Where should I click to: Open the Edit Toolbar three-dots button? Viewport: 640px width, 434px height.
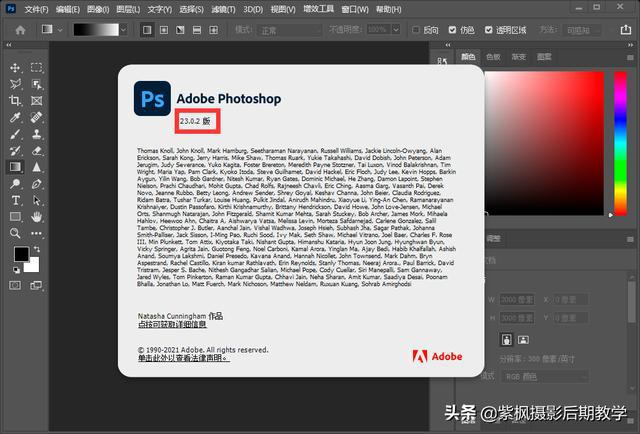click(x=36, y=234)
